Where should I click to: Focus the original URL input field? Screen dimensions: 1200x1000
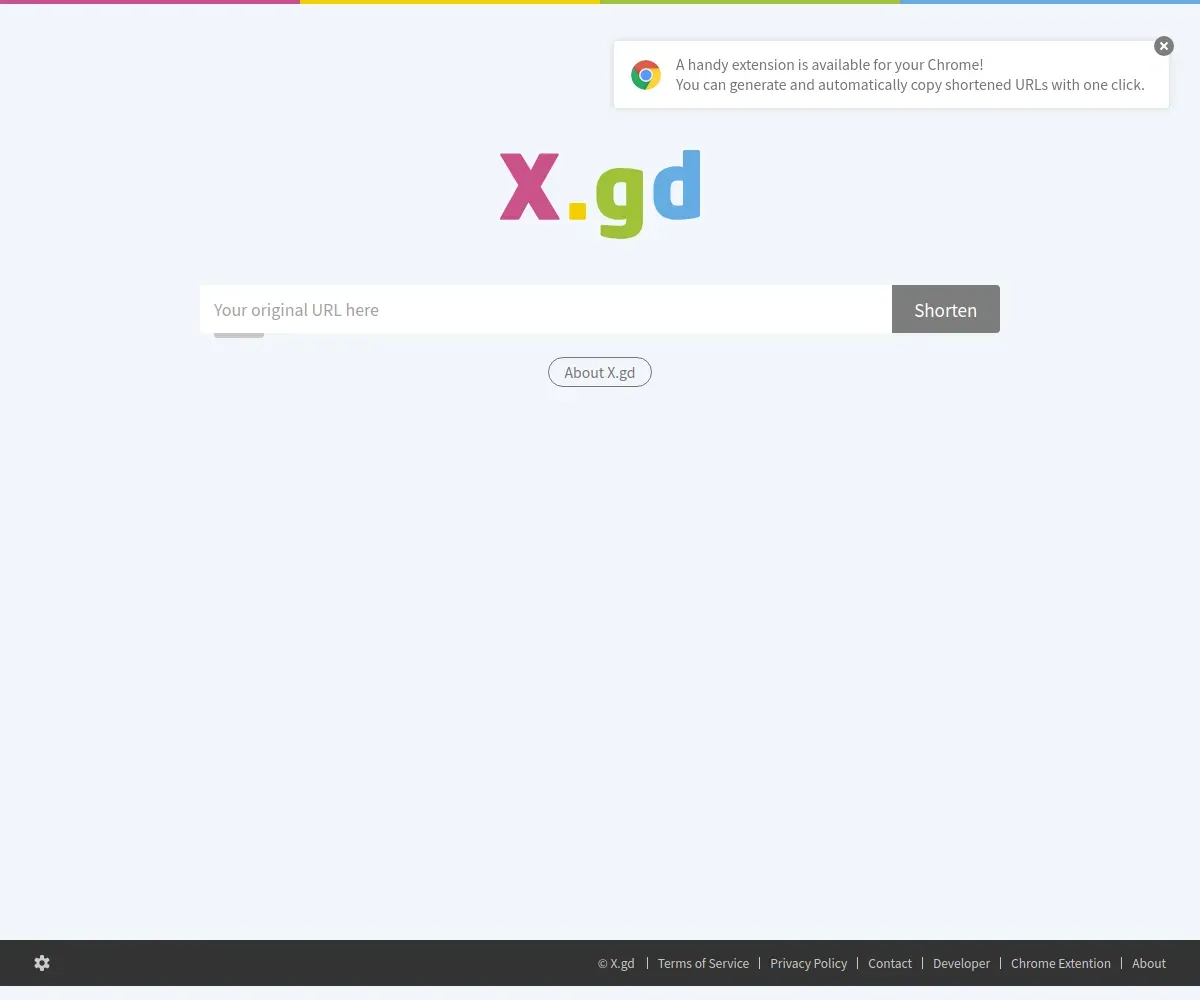[546, 309]
